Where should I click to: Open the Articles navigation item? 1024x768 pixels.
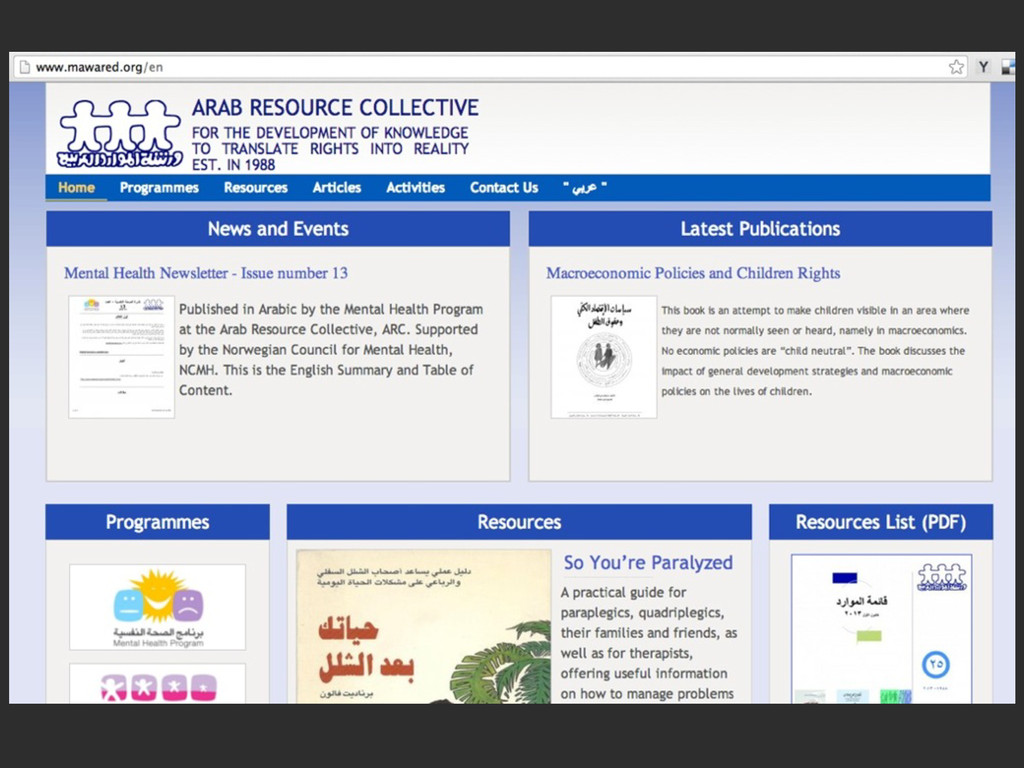pos(337,188)
